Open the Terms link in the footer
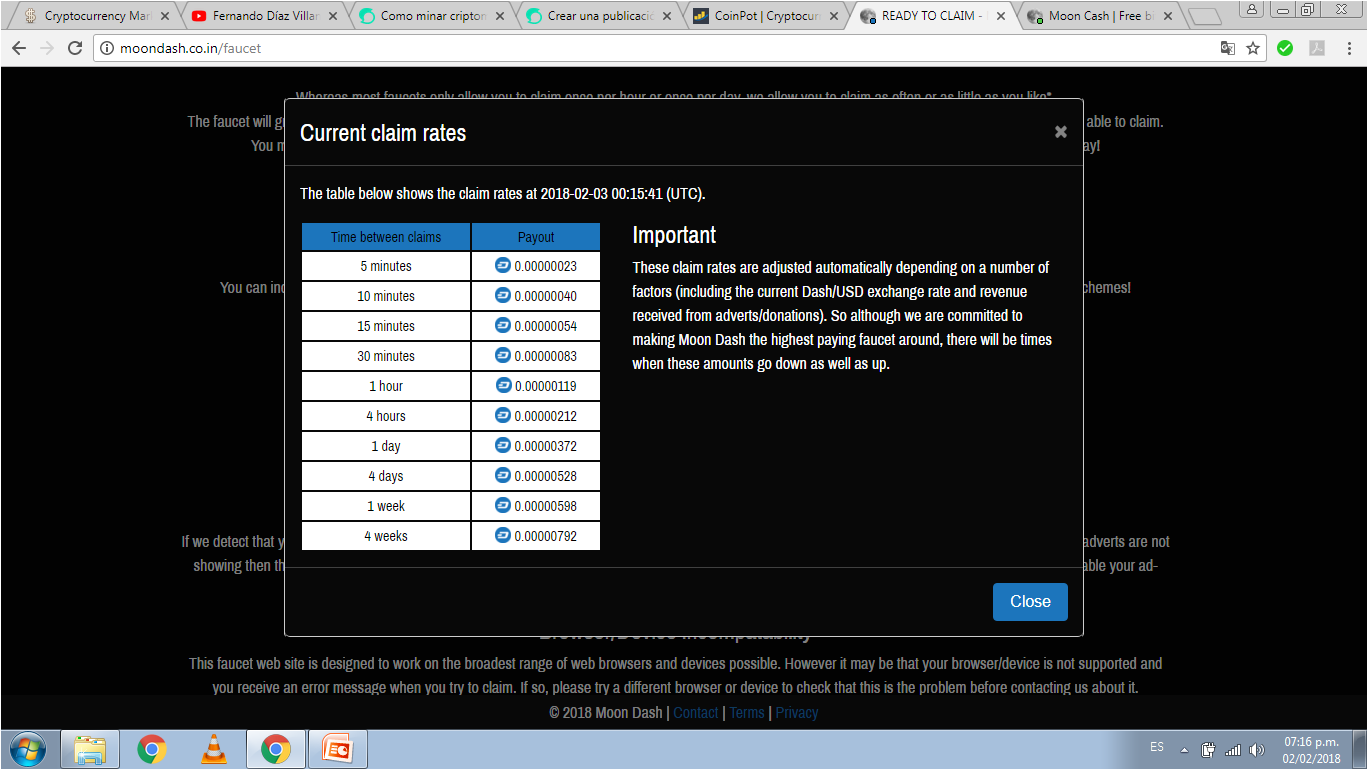The width and height of the screenshot is (1368, 770). (x=747, y=713)
